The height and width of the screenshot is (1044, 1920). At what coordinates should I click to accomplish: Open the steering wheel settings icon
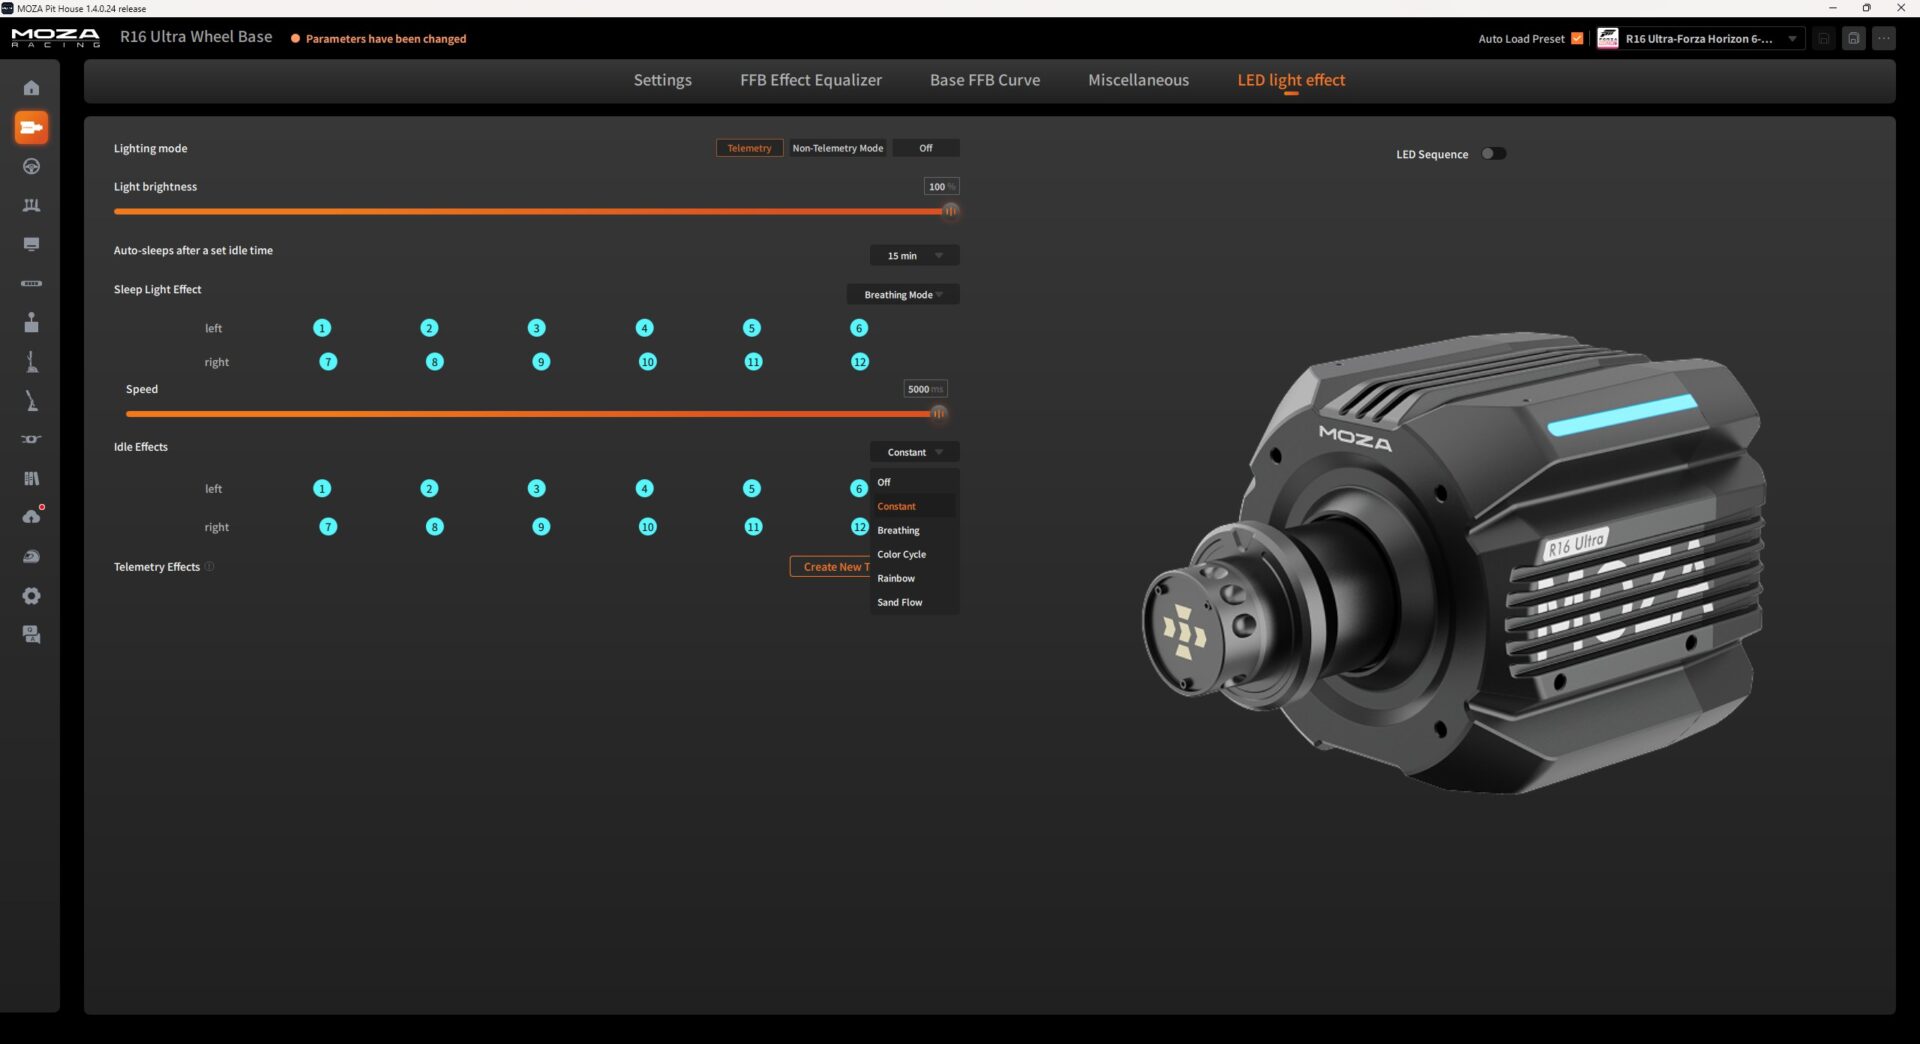(31, 166)
